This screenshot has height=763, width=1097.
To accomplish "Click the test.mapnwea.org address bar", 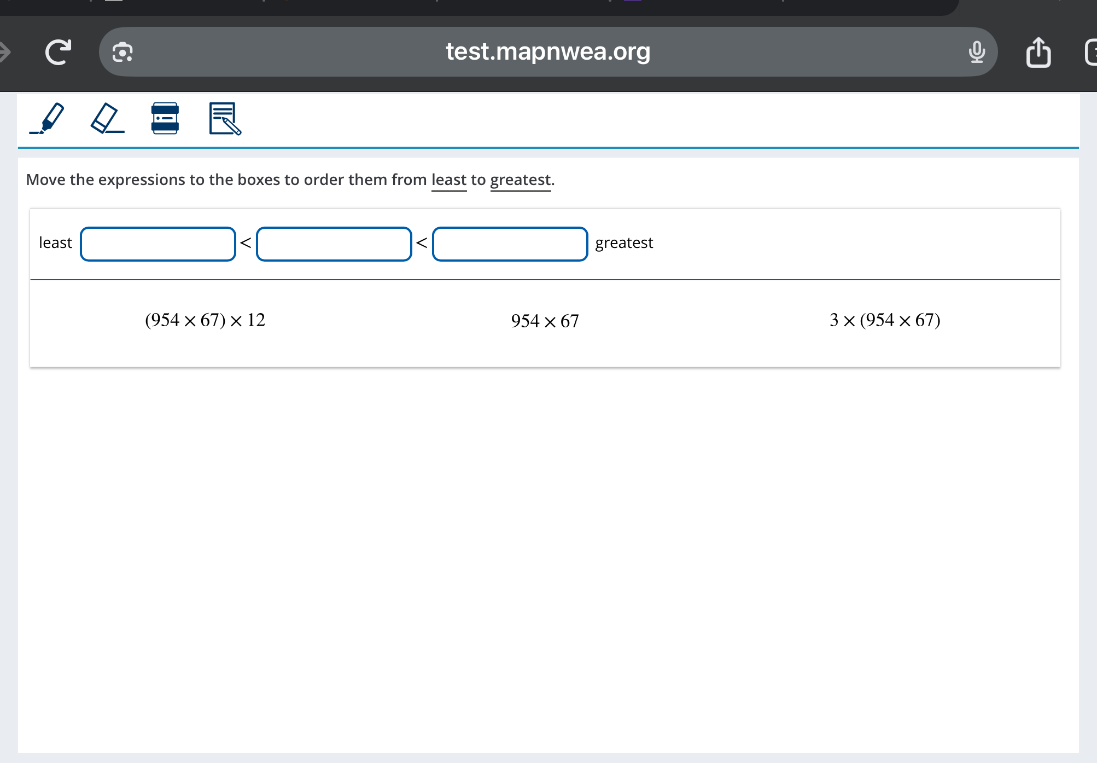I will [x=548, y=52].
